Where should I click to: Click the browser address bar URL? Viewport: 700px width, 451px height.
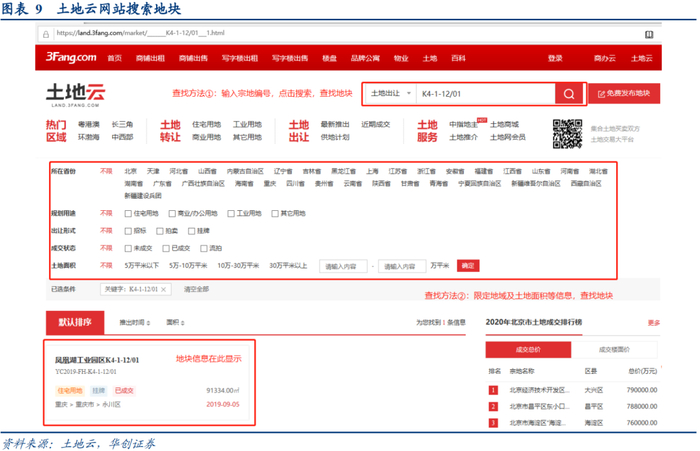[140, 33]
